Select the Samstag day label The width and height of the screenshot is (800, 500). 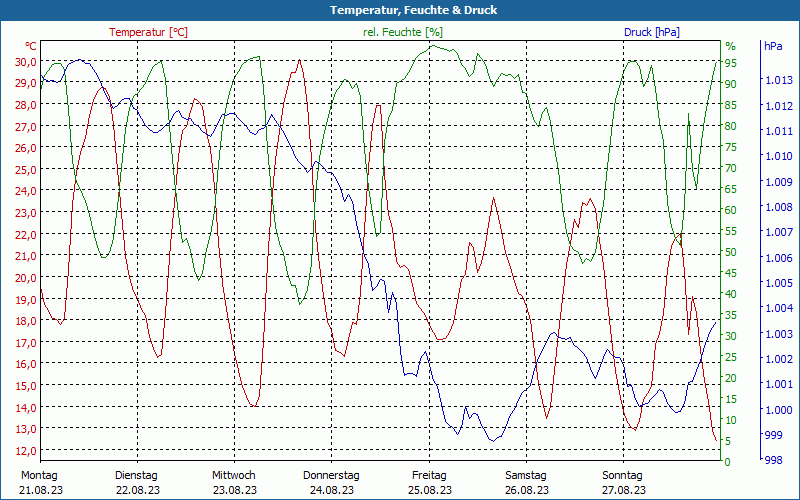coord(526,475)
